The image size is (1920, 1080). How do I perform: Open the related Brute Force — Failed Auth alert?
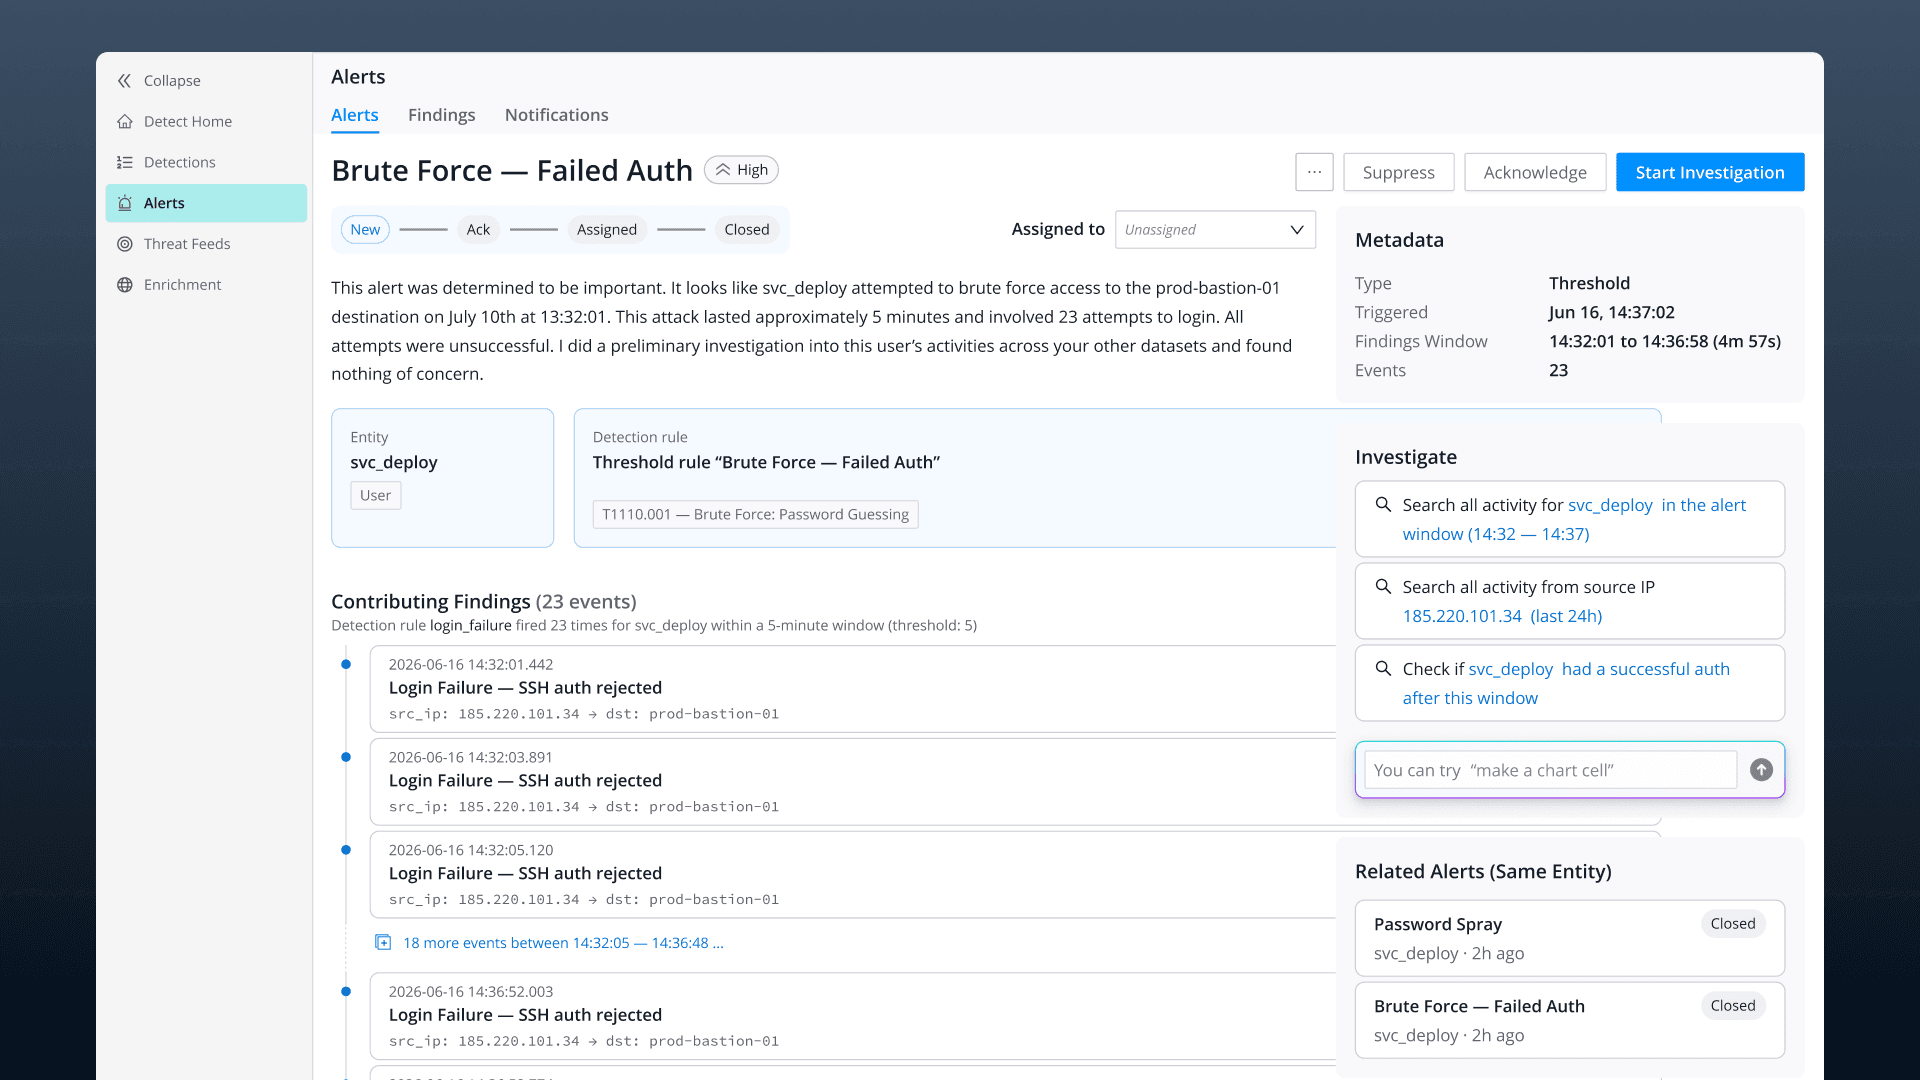1569,1021
